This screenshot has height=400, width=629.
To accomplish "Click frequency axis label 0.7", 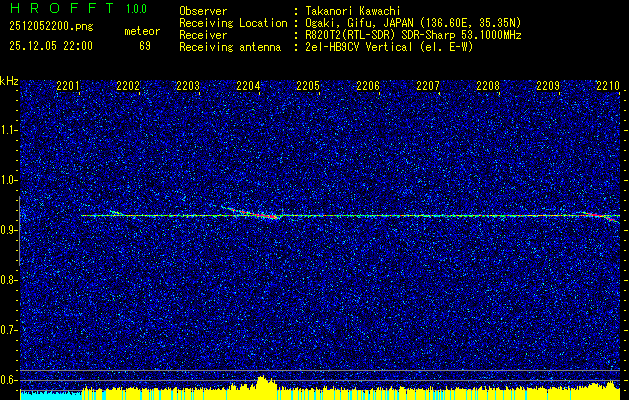I will (x=8, y=330).
